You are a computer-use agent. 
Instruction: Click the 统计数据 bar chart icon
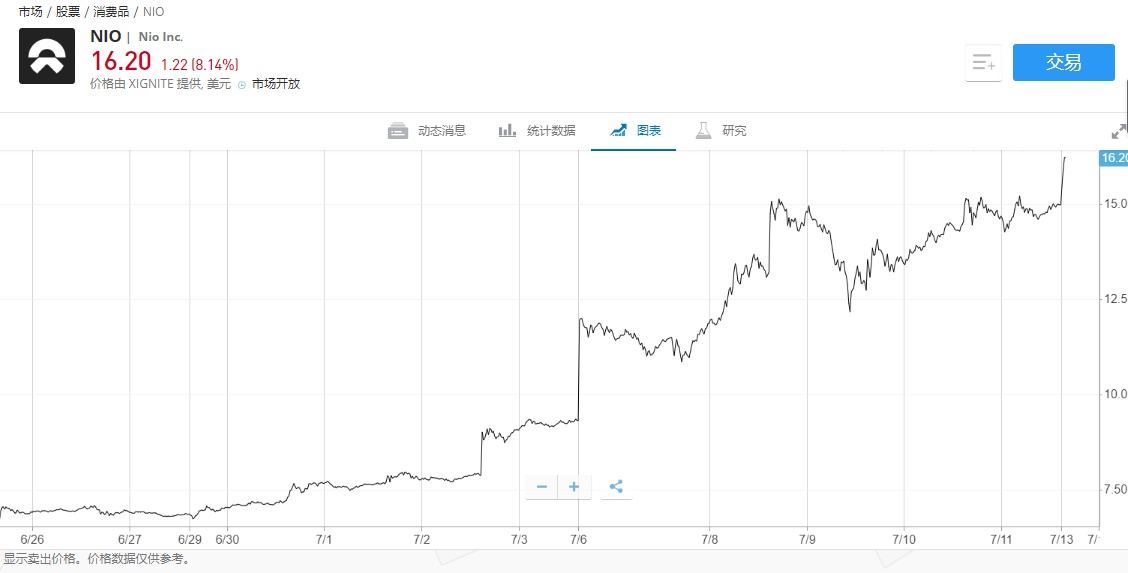[507, 131]
